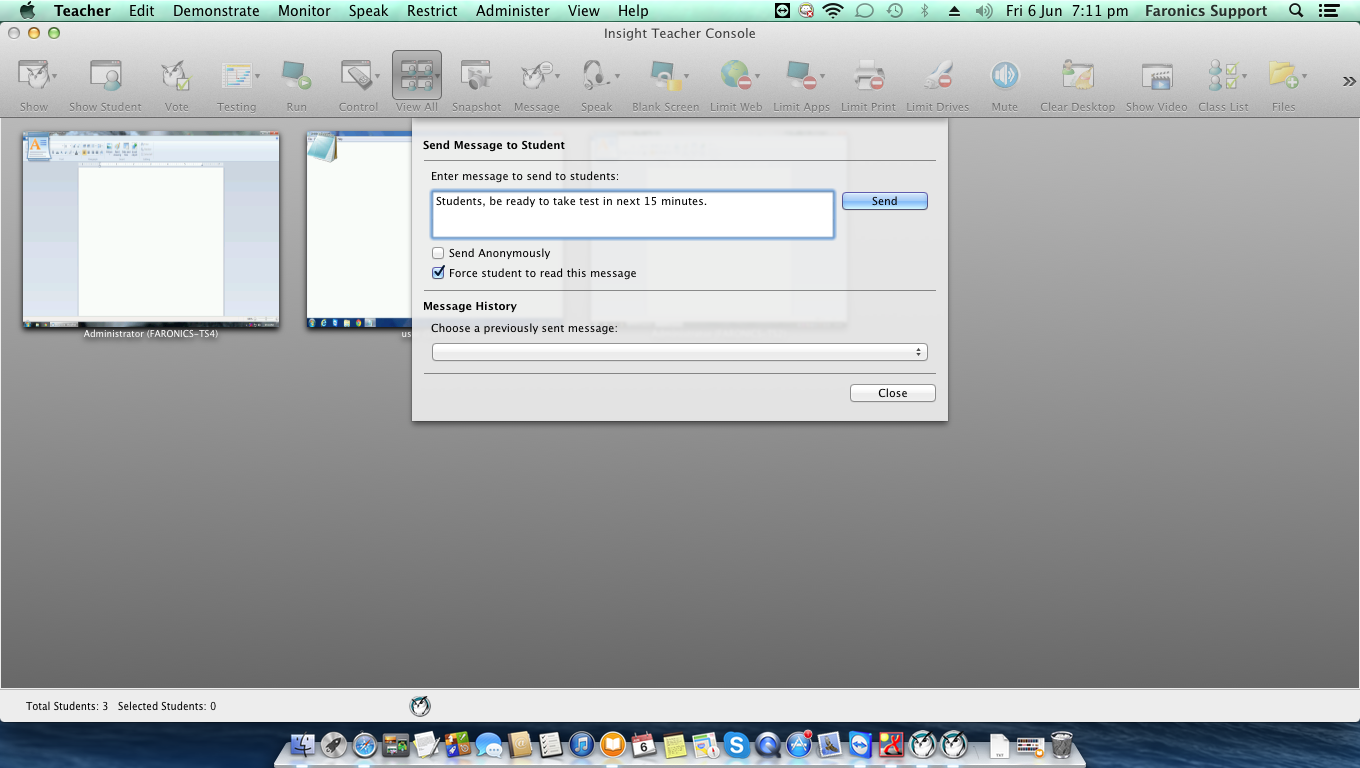Image resolution: width=1360 pixels, height=768 pixels.
Task: Click the Run toolbar icon
Action: [x=296, y=78]
